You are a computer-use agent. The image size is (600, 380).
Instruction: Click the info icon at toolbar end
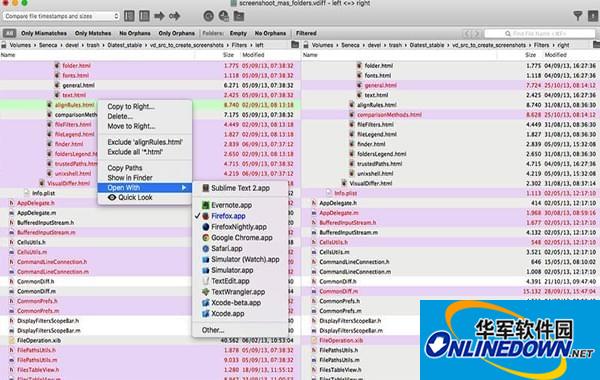click(x=593, y=16)
